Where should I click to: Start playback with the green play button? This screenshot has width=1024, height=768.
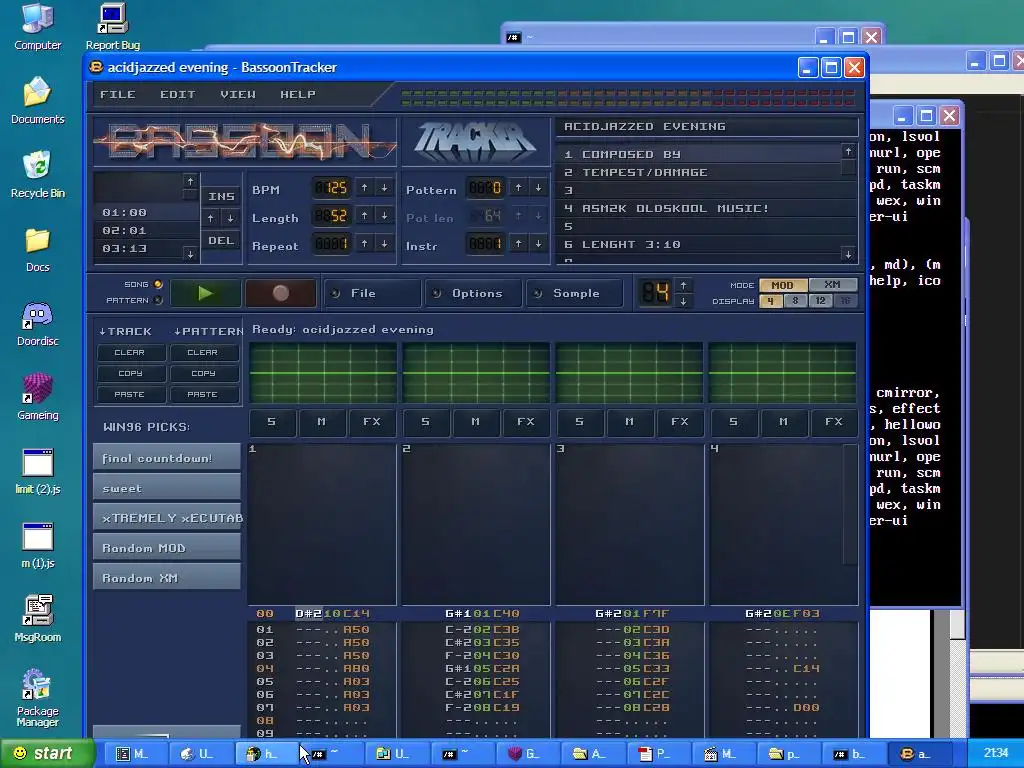(206, 293)
